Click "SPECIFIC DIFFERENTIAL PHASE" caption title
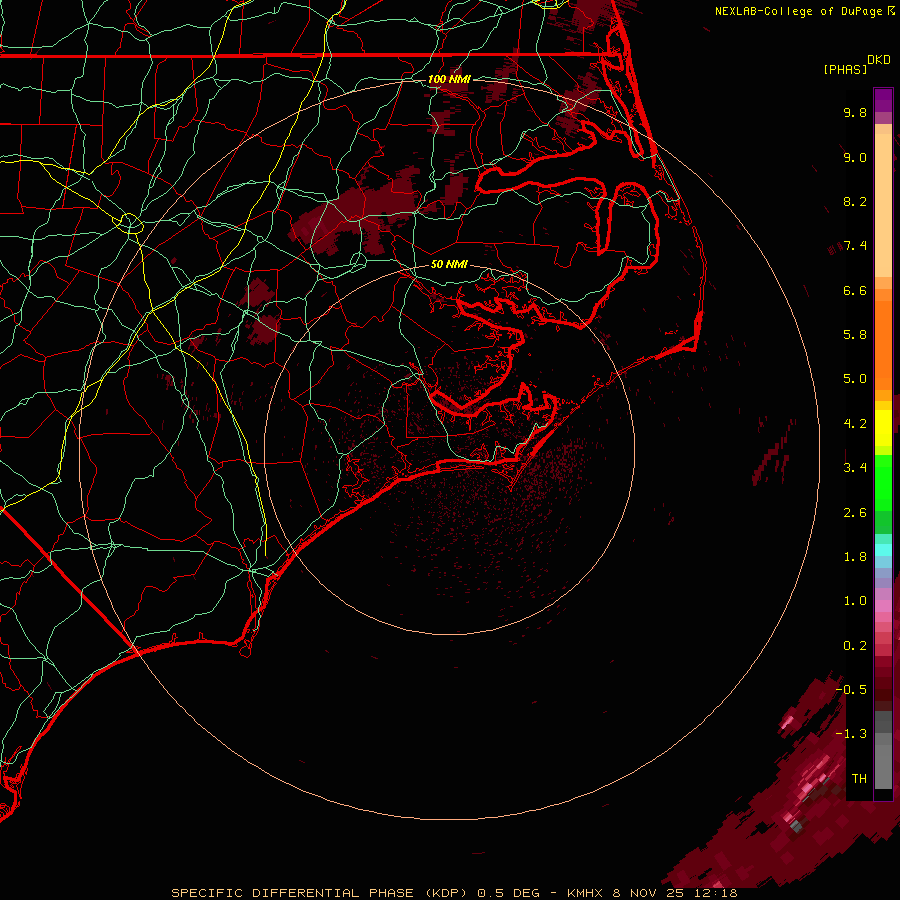Viewport: 900px width, 900px height. tap(292, 893)
